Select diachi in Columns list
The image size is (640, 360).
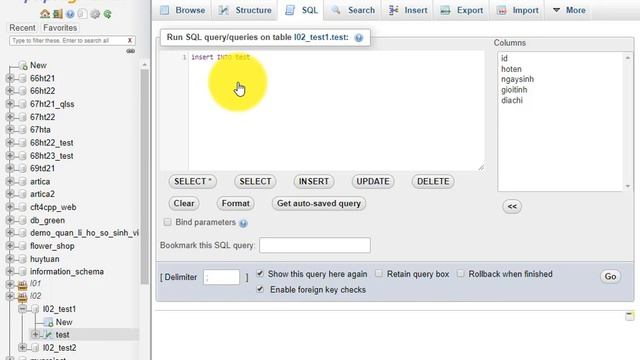(x=512, y=100)
